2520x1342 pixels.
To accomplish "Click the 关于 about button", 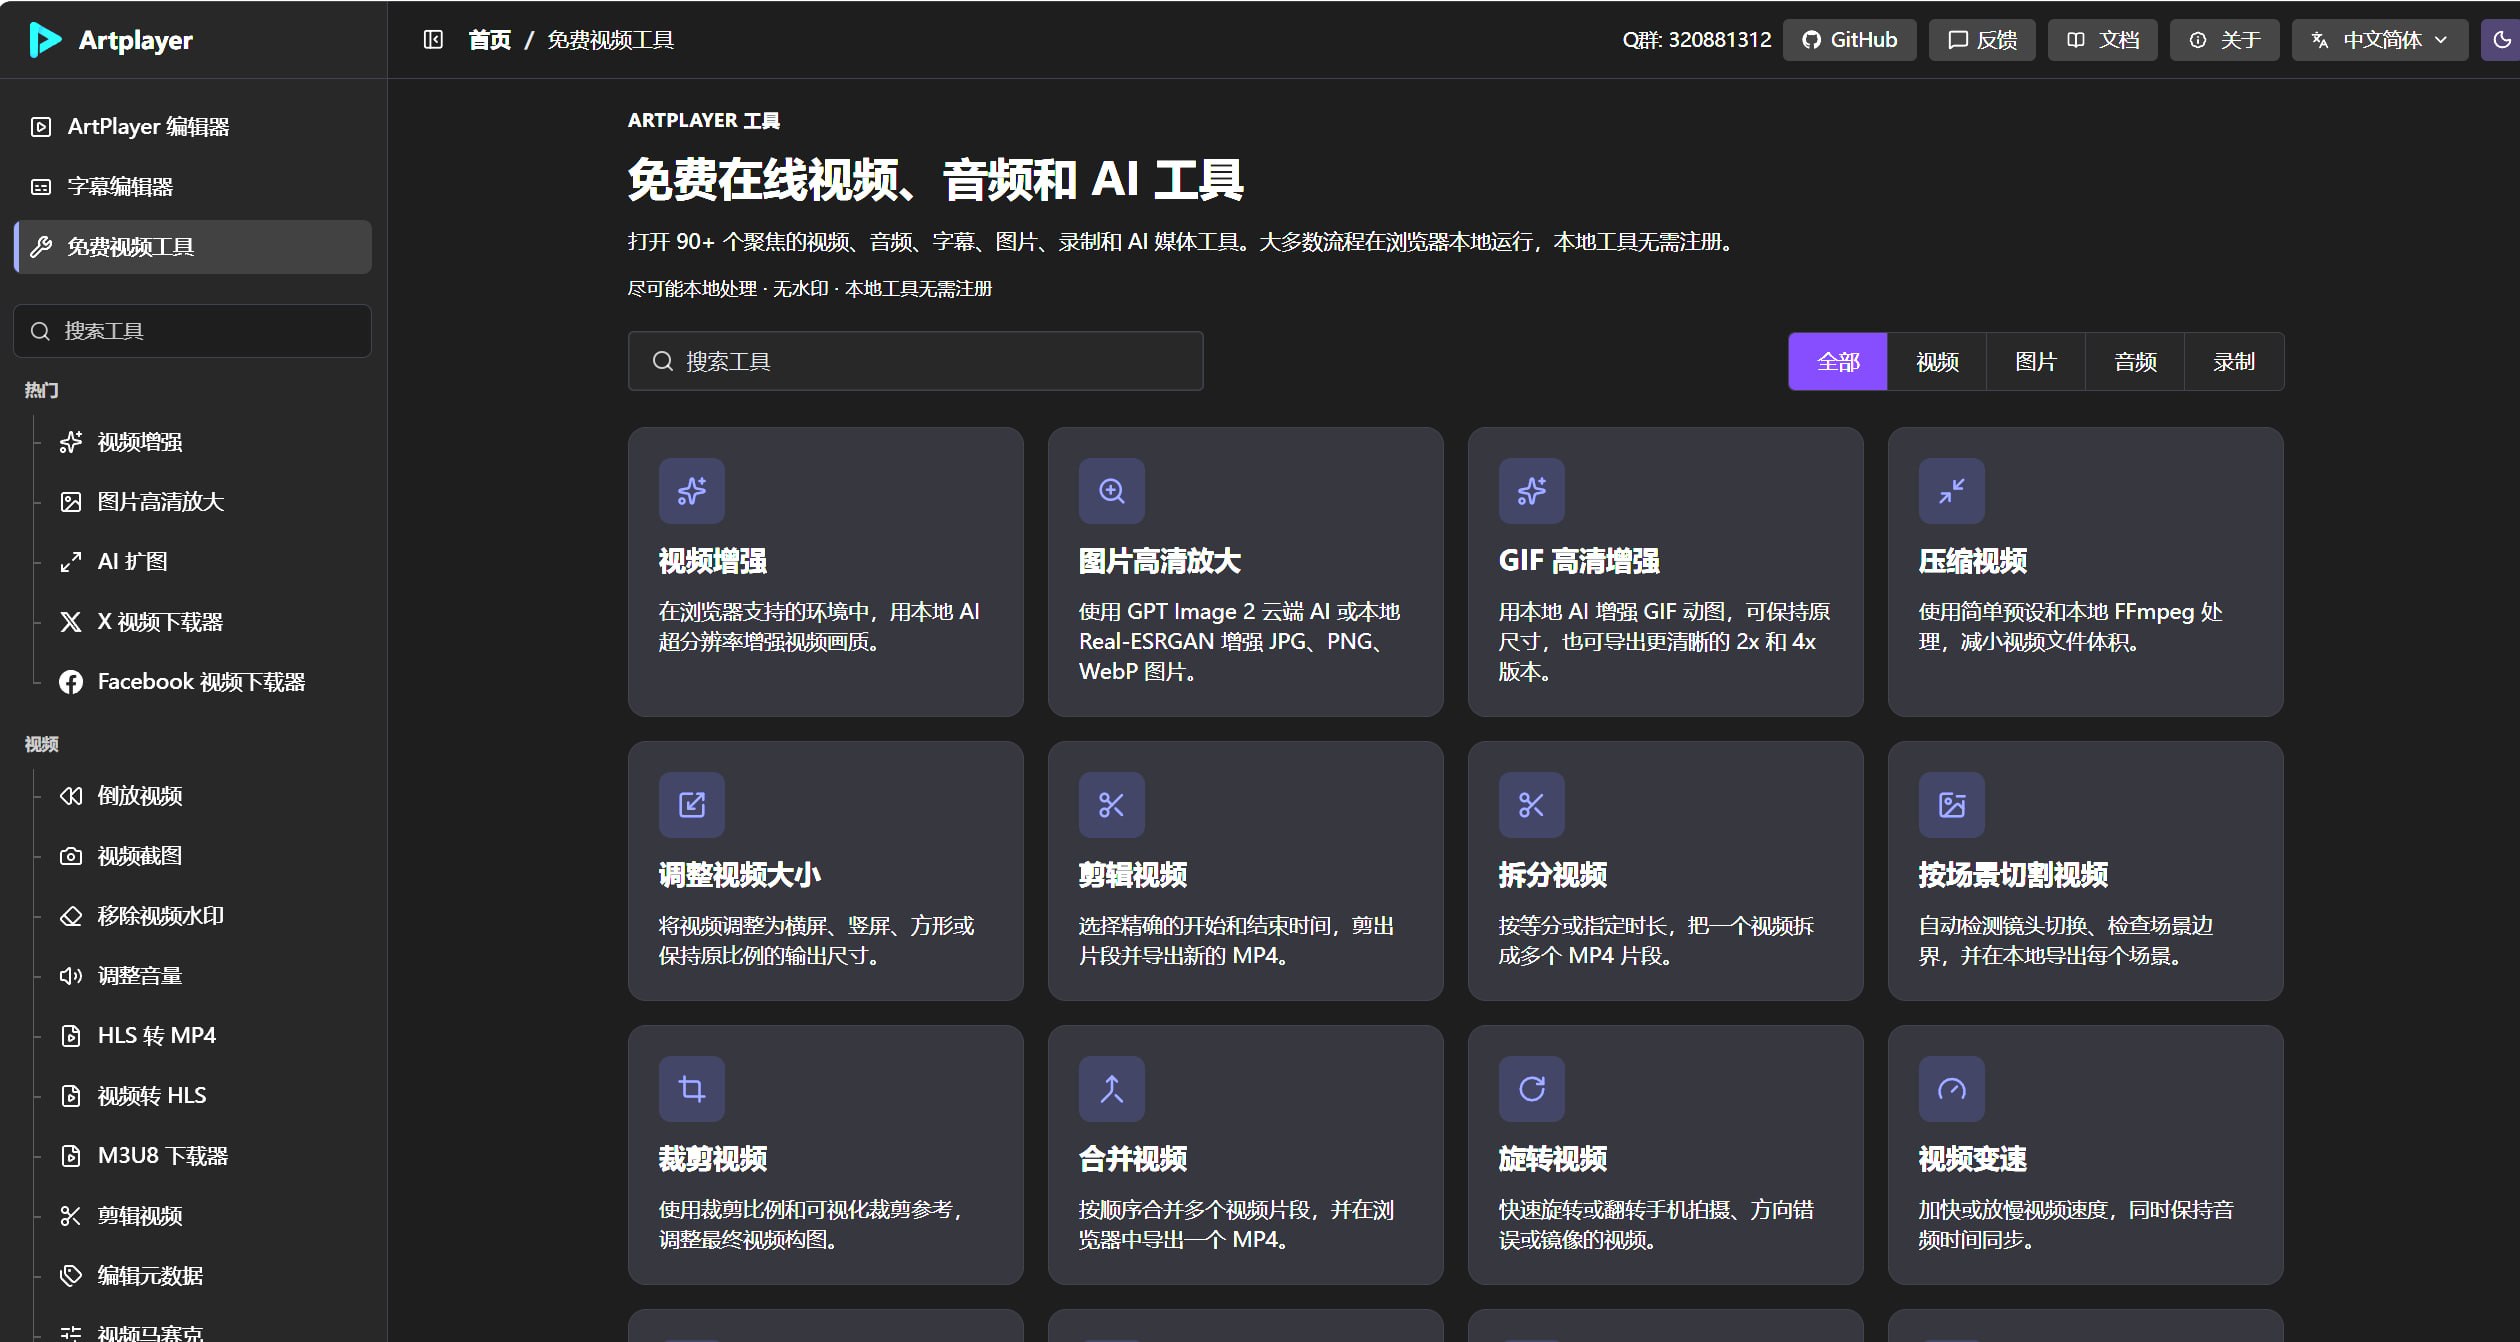I will point(2224,40).
